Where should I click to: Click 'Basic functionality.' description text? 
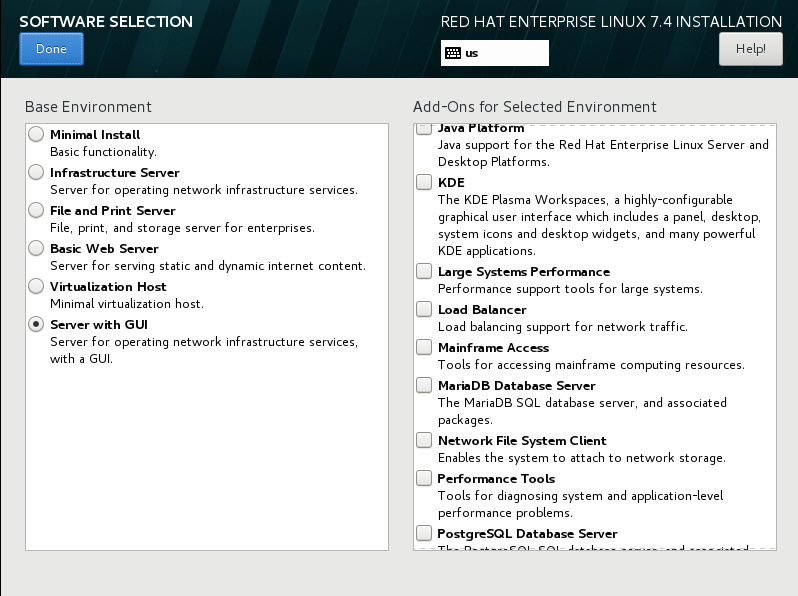click(x=103, y=152)
